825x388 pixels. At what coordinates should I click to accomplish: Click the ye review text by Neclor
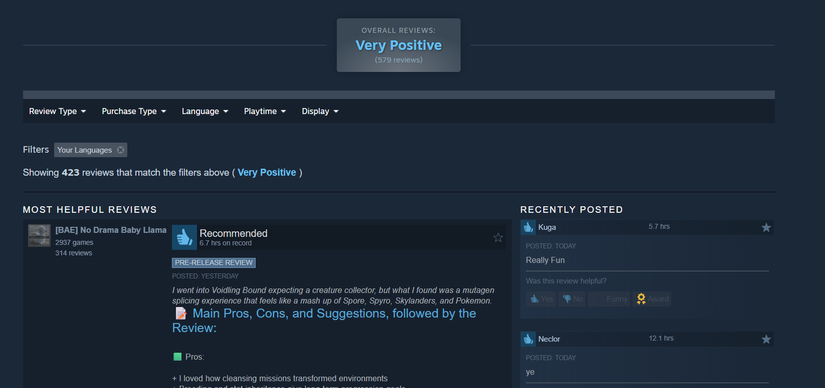click(530, 372)
